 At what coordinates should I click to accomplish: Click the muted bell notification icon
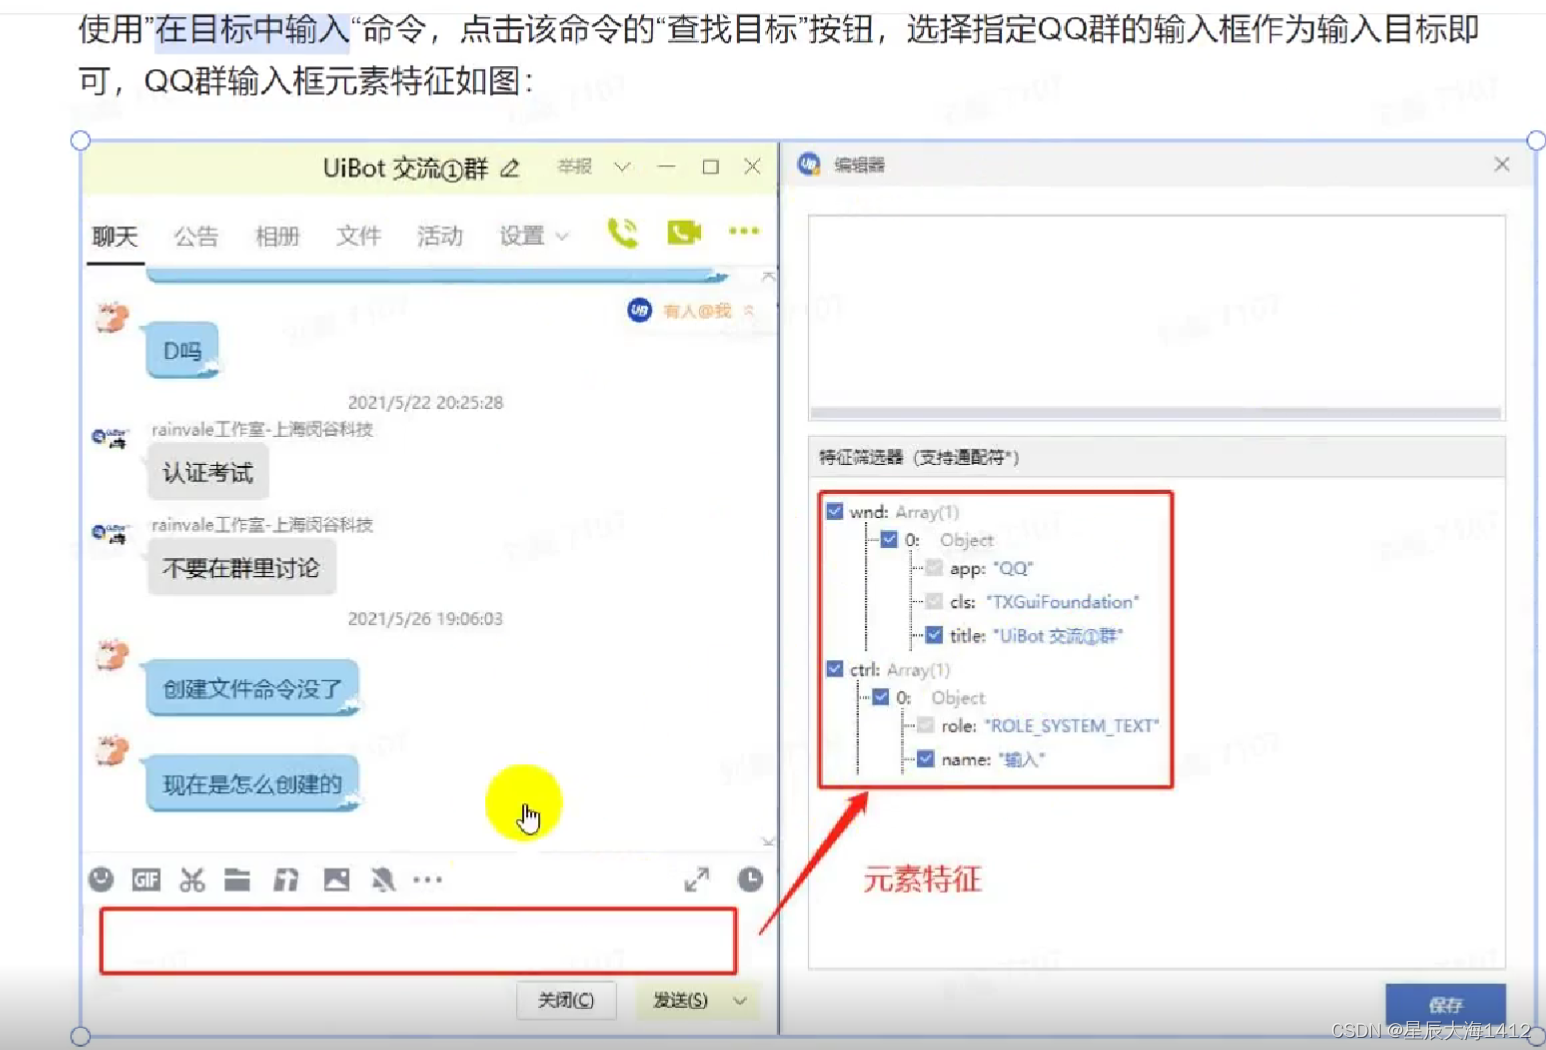(x=383, y=879)
